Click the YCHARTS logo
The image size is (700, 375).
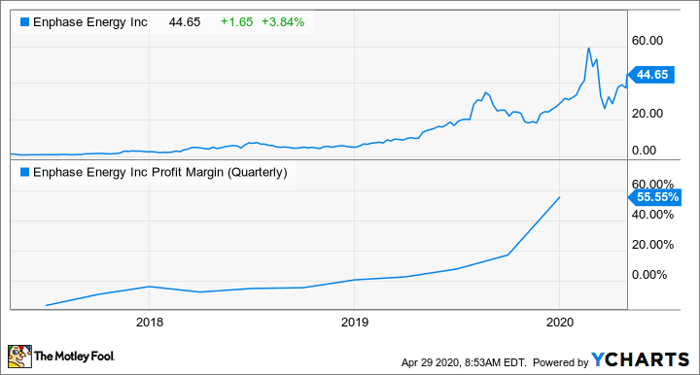pyautogui.click(x=641, y=359)
